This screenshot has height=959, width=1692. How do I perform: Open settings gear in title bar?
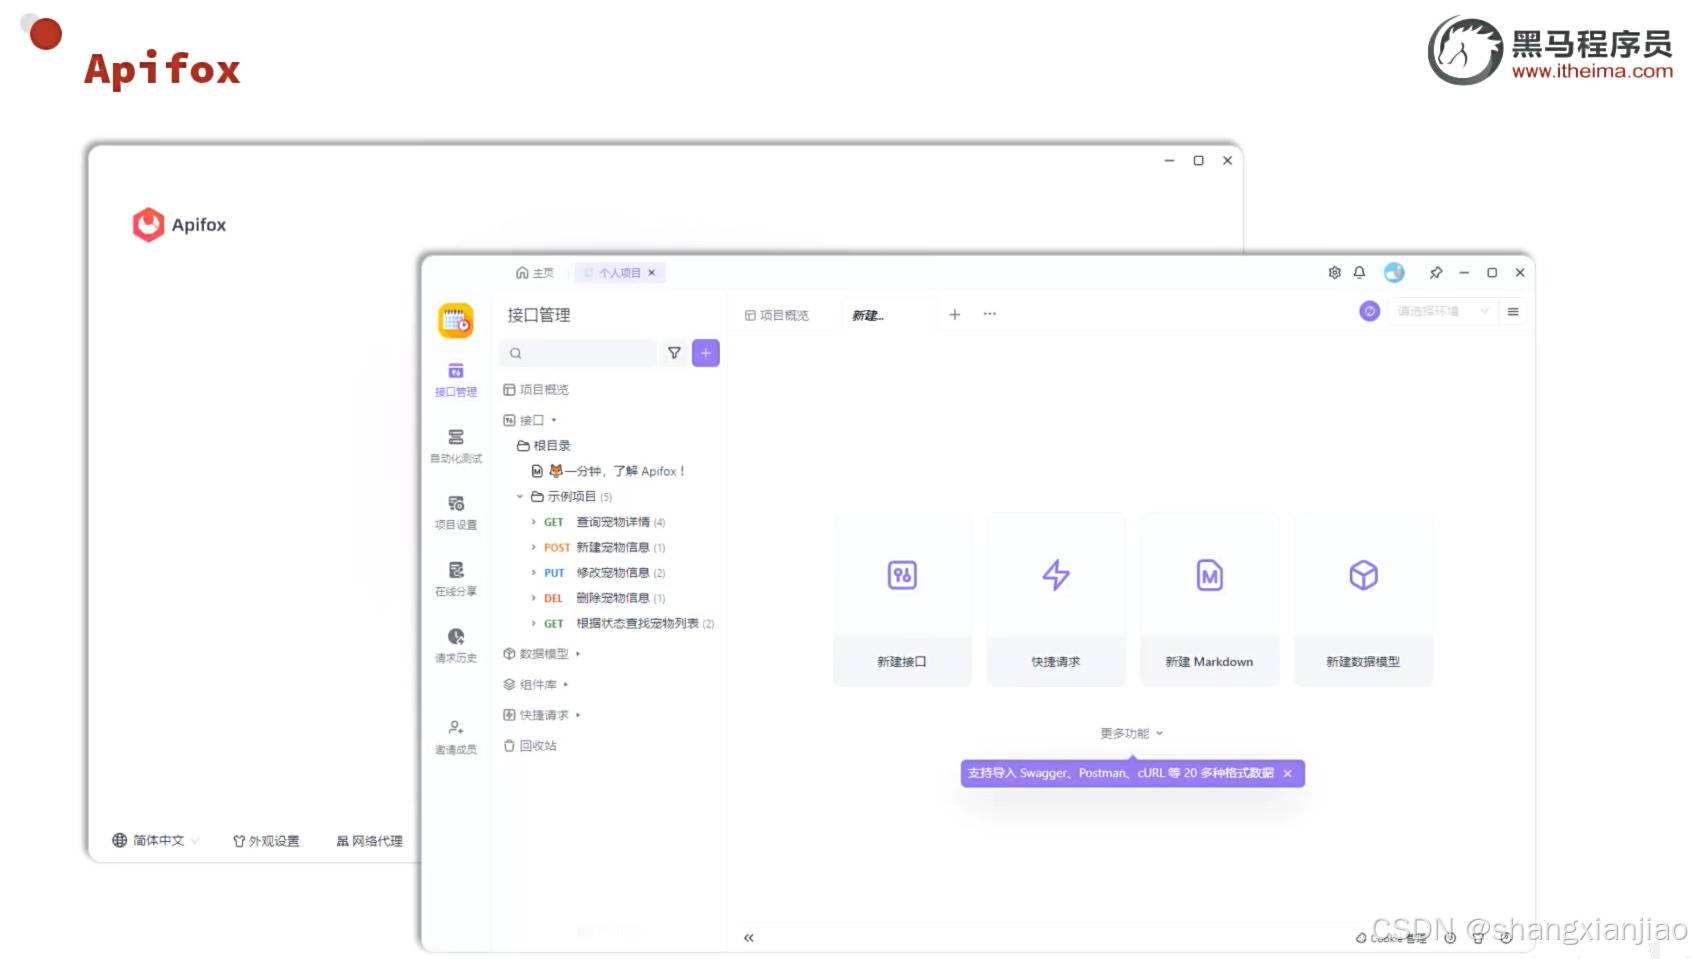[1334, 273]
